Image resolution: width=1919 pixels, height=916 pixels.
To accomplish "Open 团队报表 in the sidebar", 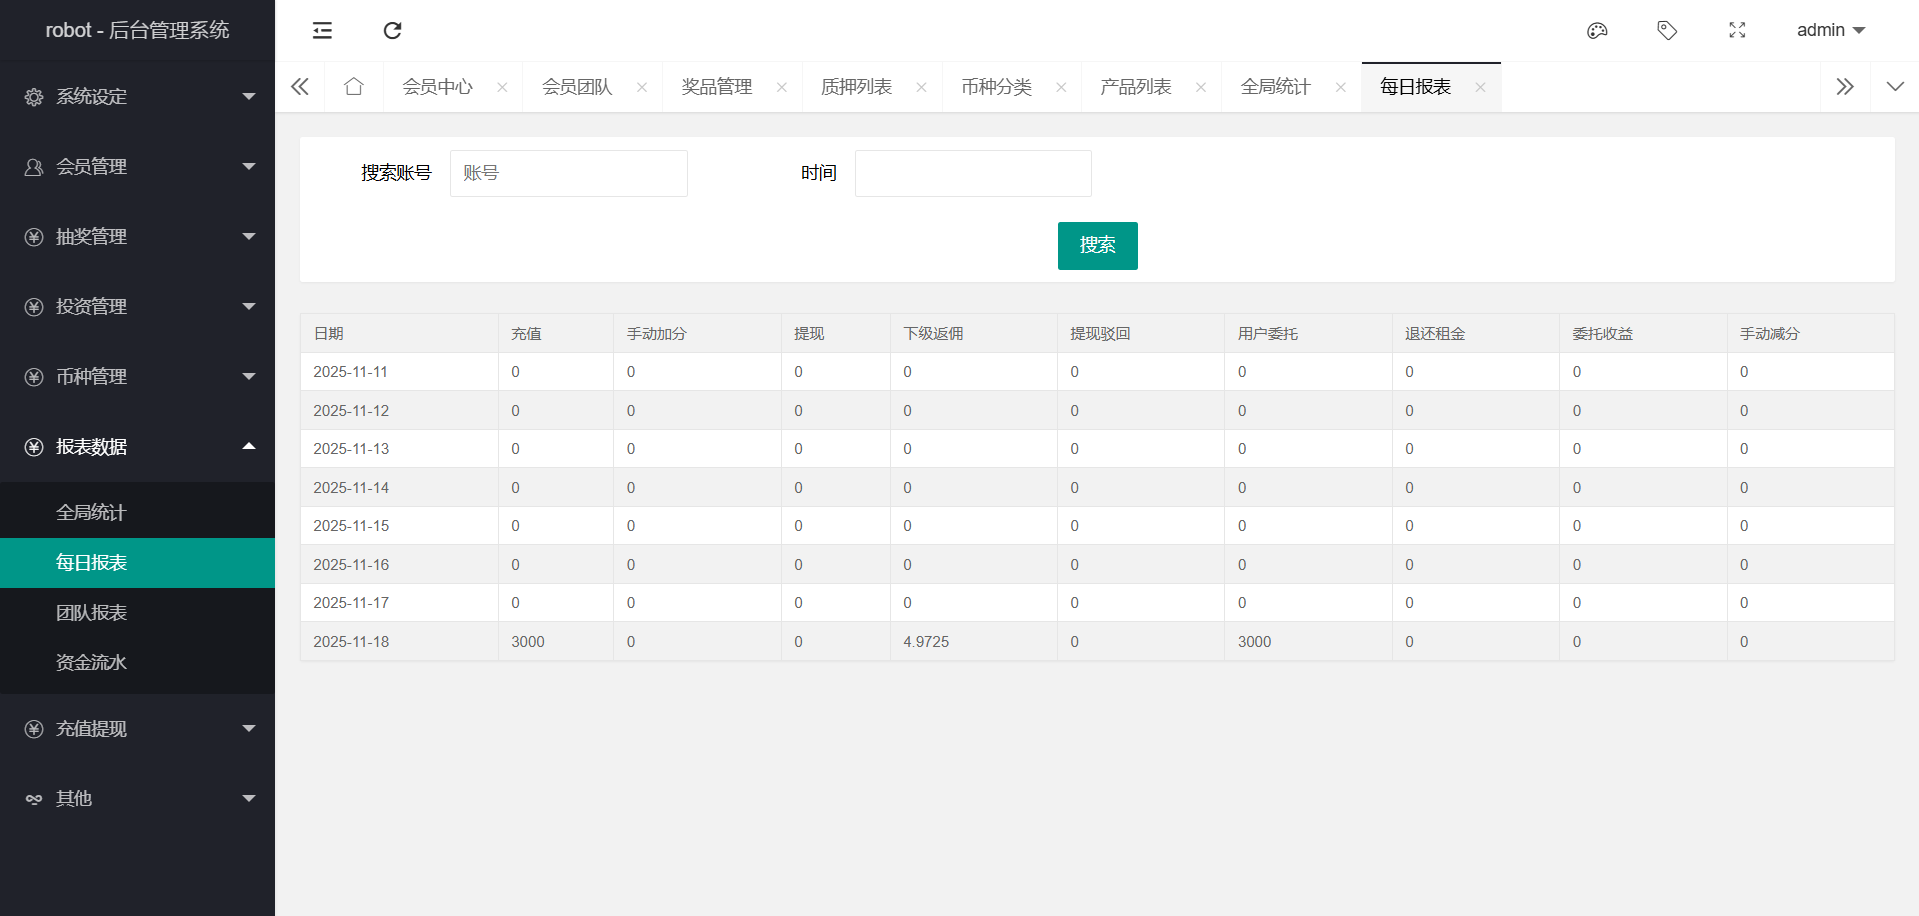I will pos(92,613).
